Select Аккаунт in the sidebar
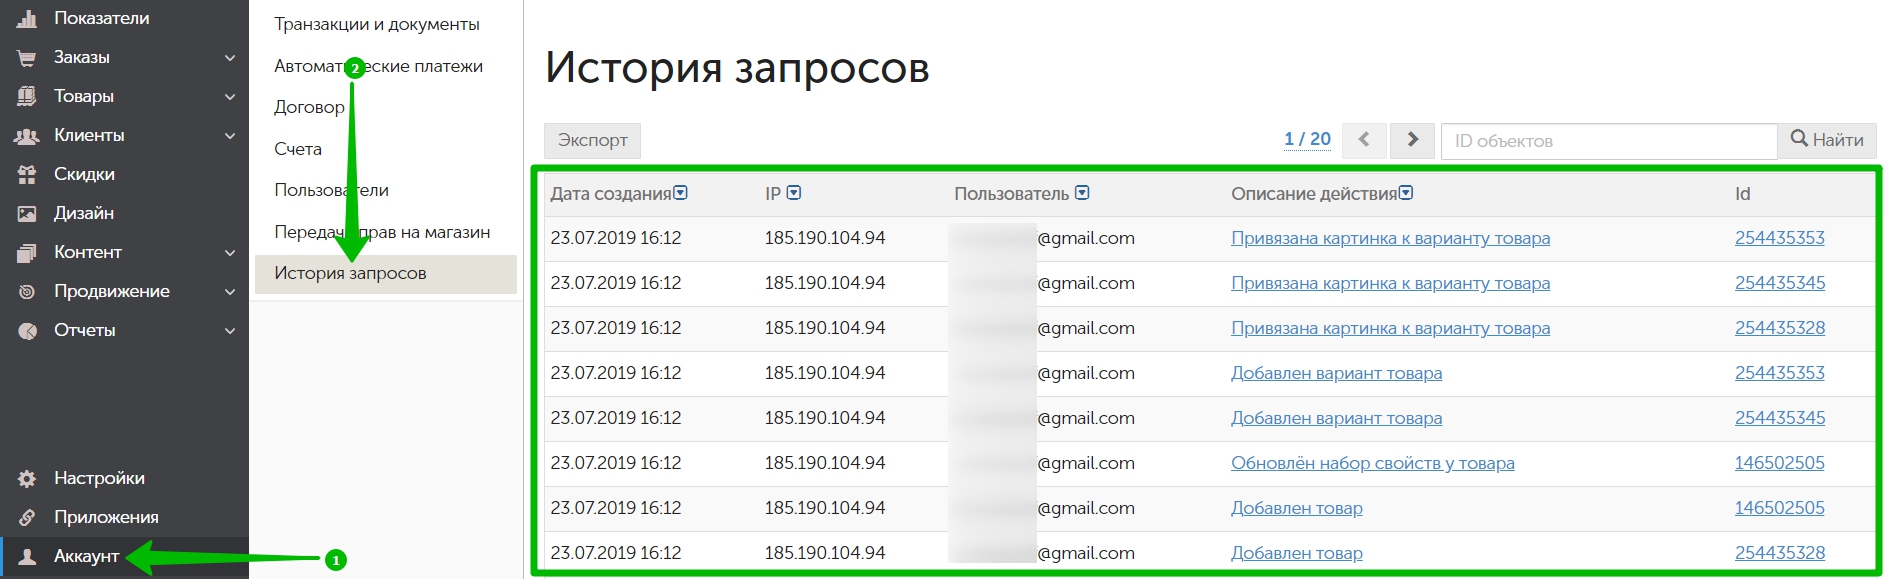This screenshot has height=579, width=1891. point(124,557)
